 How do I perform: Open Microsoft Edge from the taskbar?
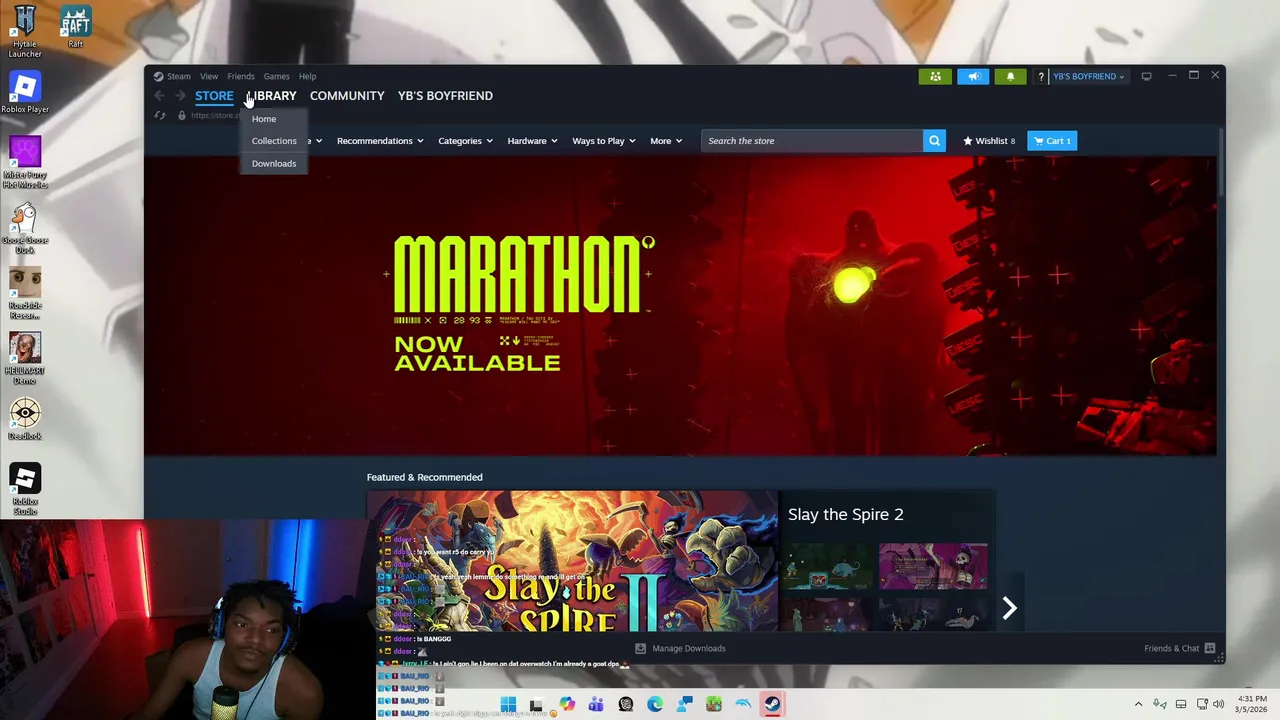coord(655,704)
